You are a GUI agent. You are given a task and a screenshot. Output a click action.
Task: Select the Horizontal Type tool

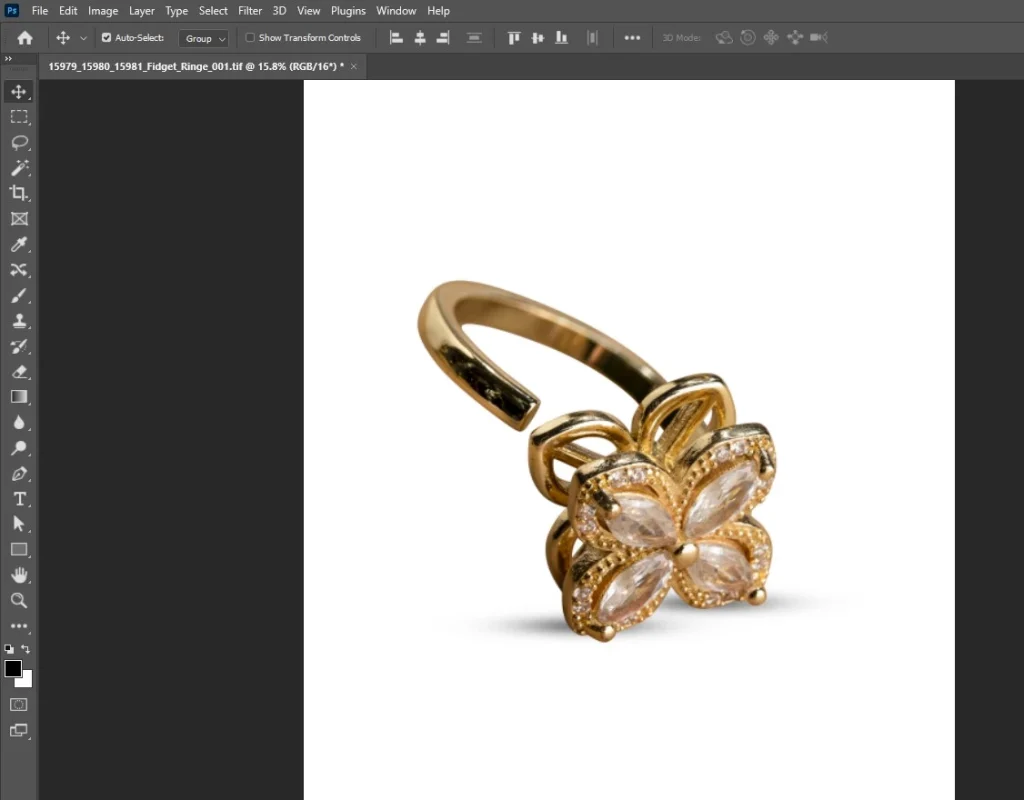pos(19,499)
